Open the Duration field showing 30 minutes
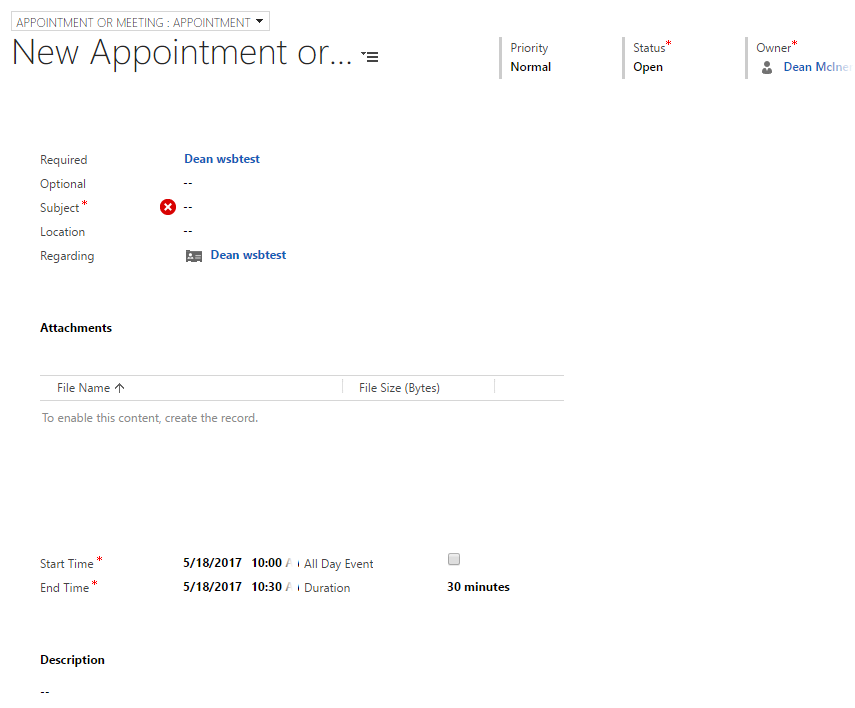The image size is (855, 708). click(x=478, y=587)
